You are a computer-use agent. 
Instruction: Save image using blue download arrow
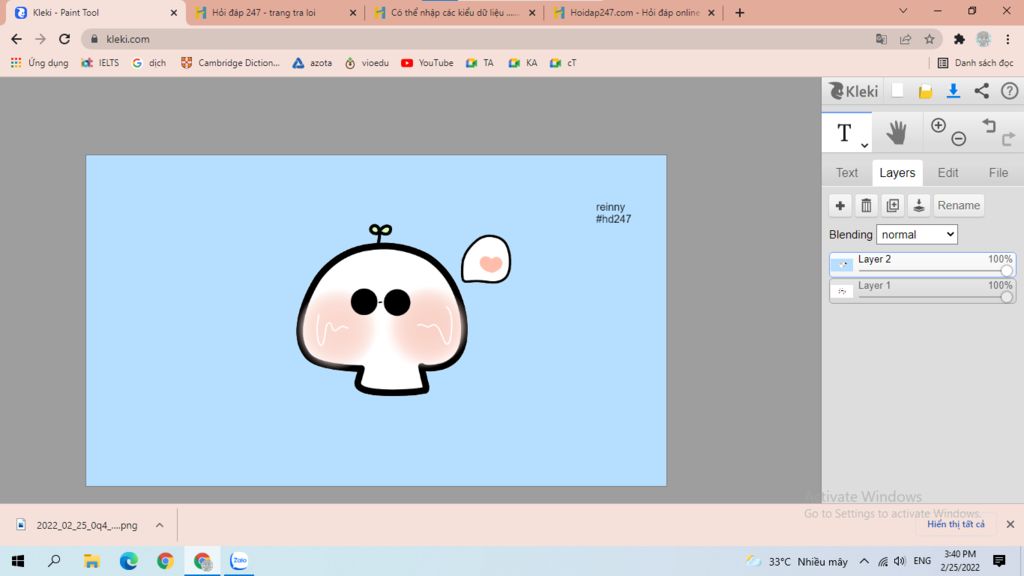(x=953, y=91)
